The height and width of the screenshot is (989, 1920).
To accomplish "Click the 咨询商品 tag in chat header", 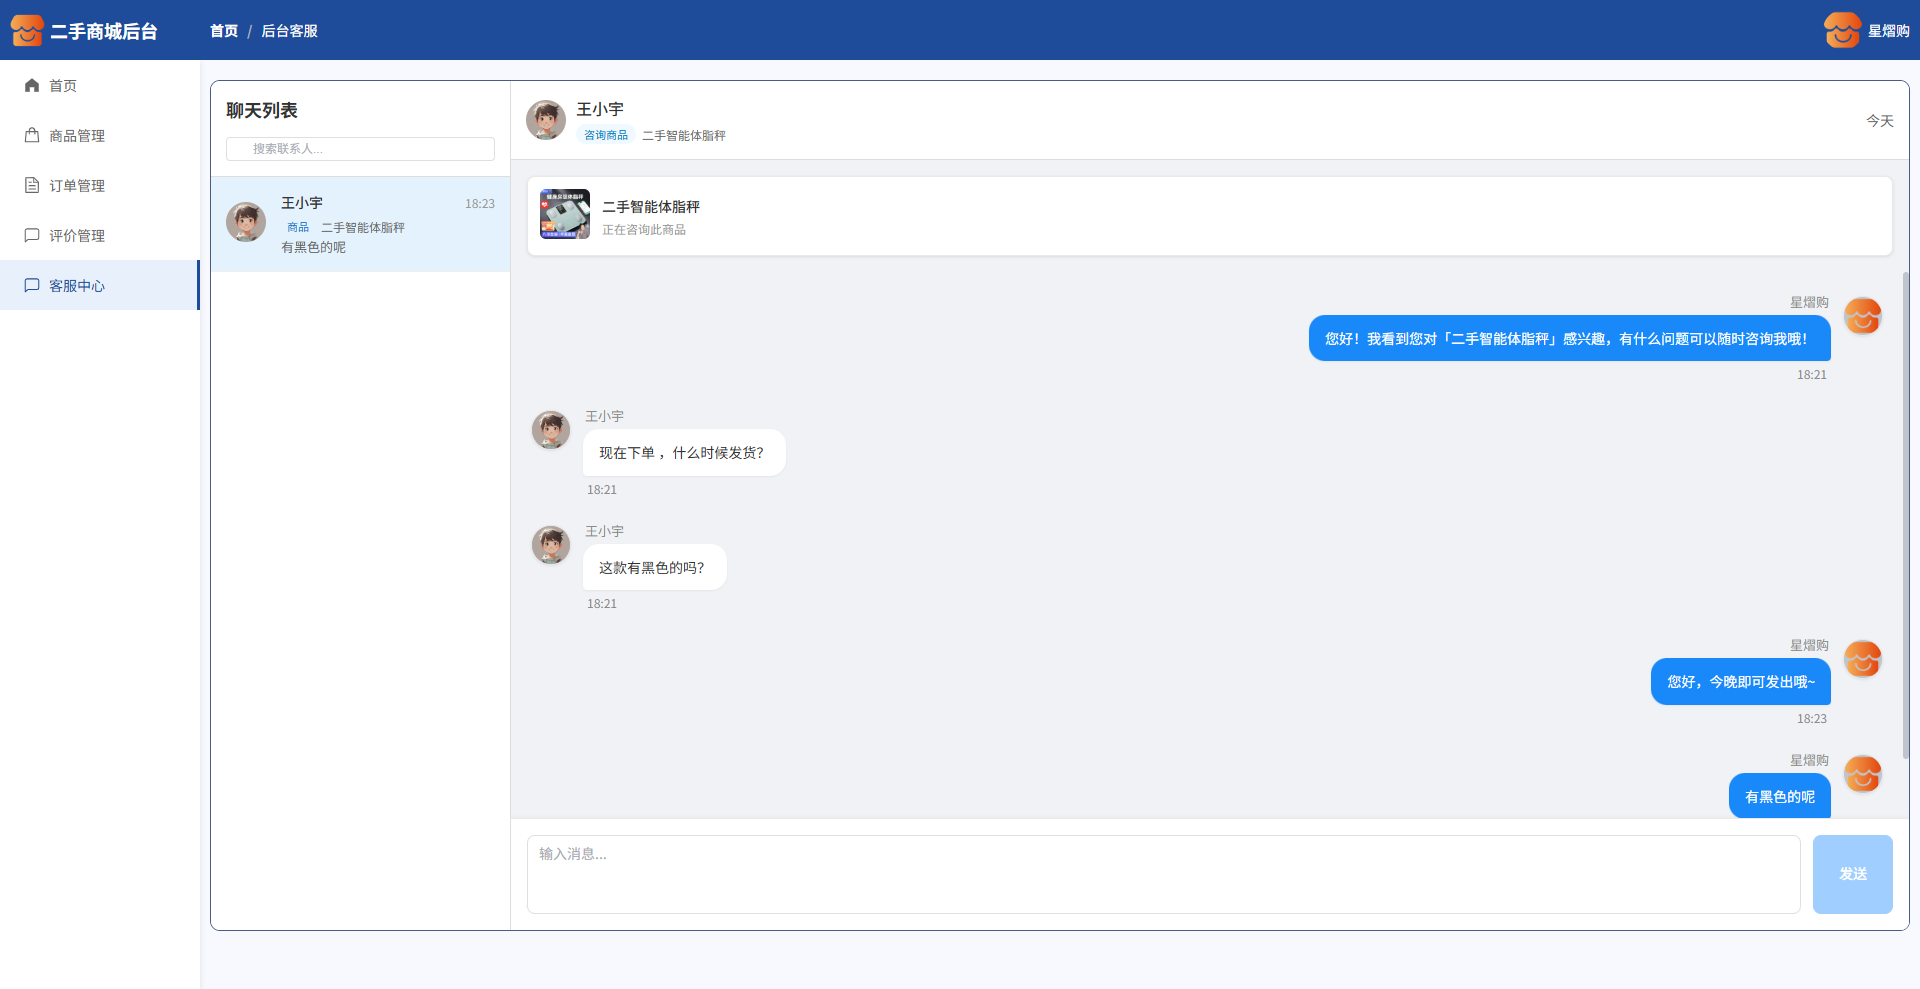I will pyautogui.click(x=606, y=136).
